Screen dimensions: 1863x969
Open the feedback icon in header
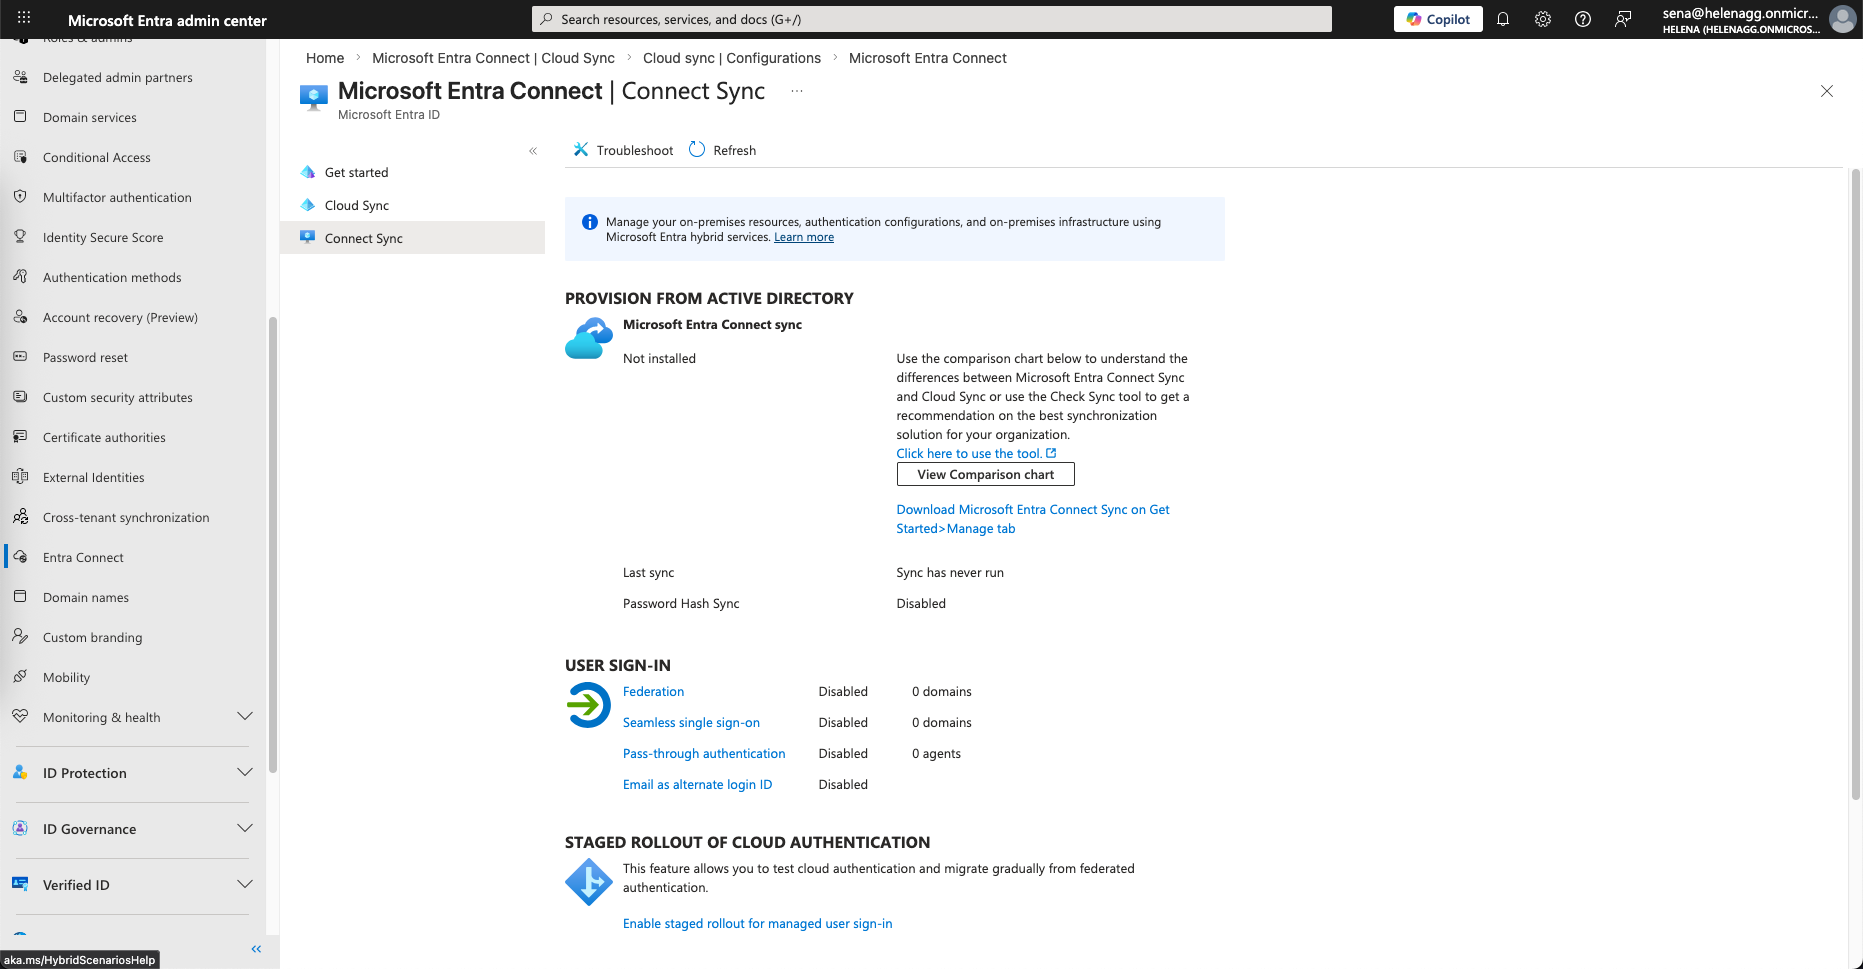(x=1622, y=19)
